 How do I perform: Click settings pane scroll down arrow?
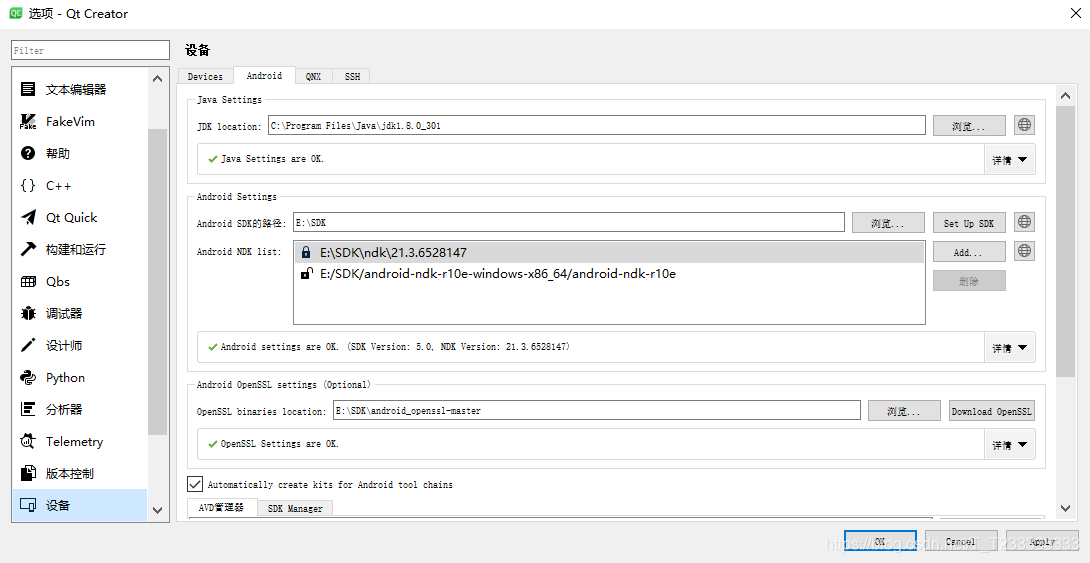click(x=1066, y=509)
